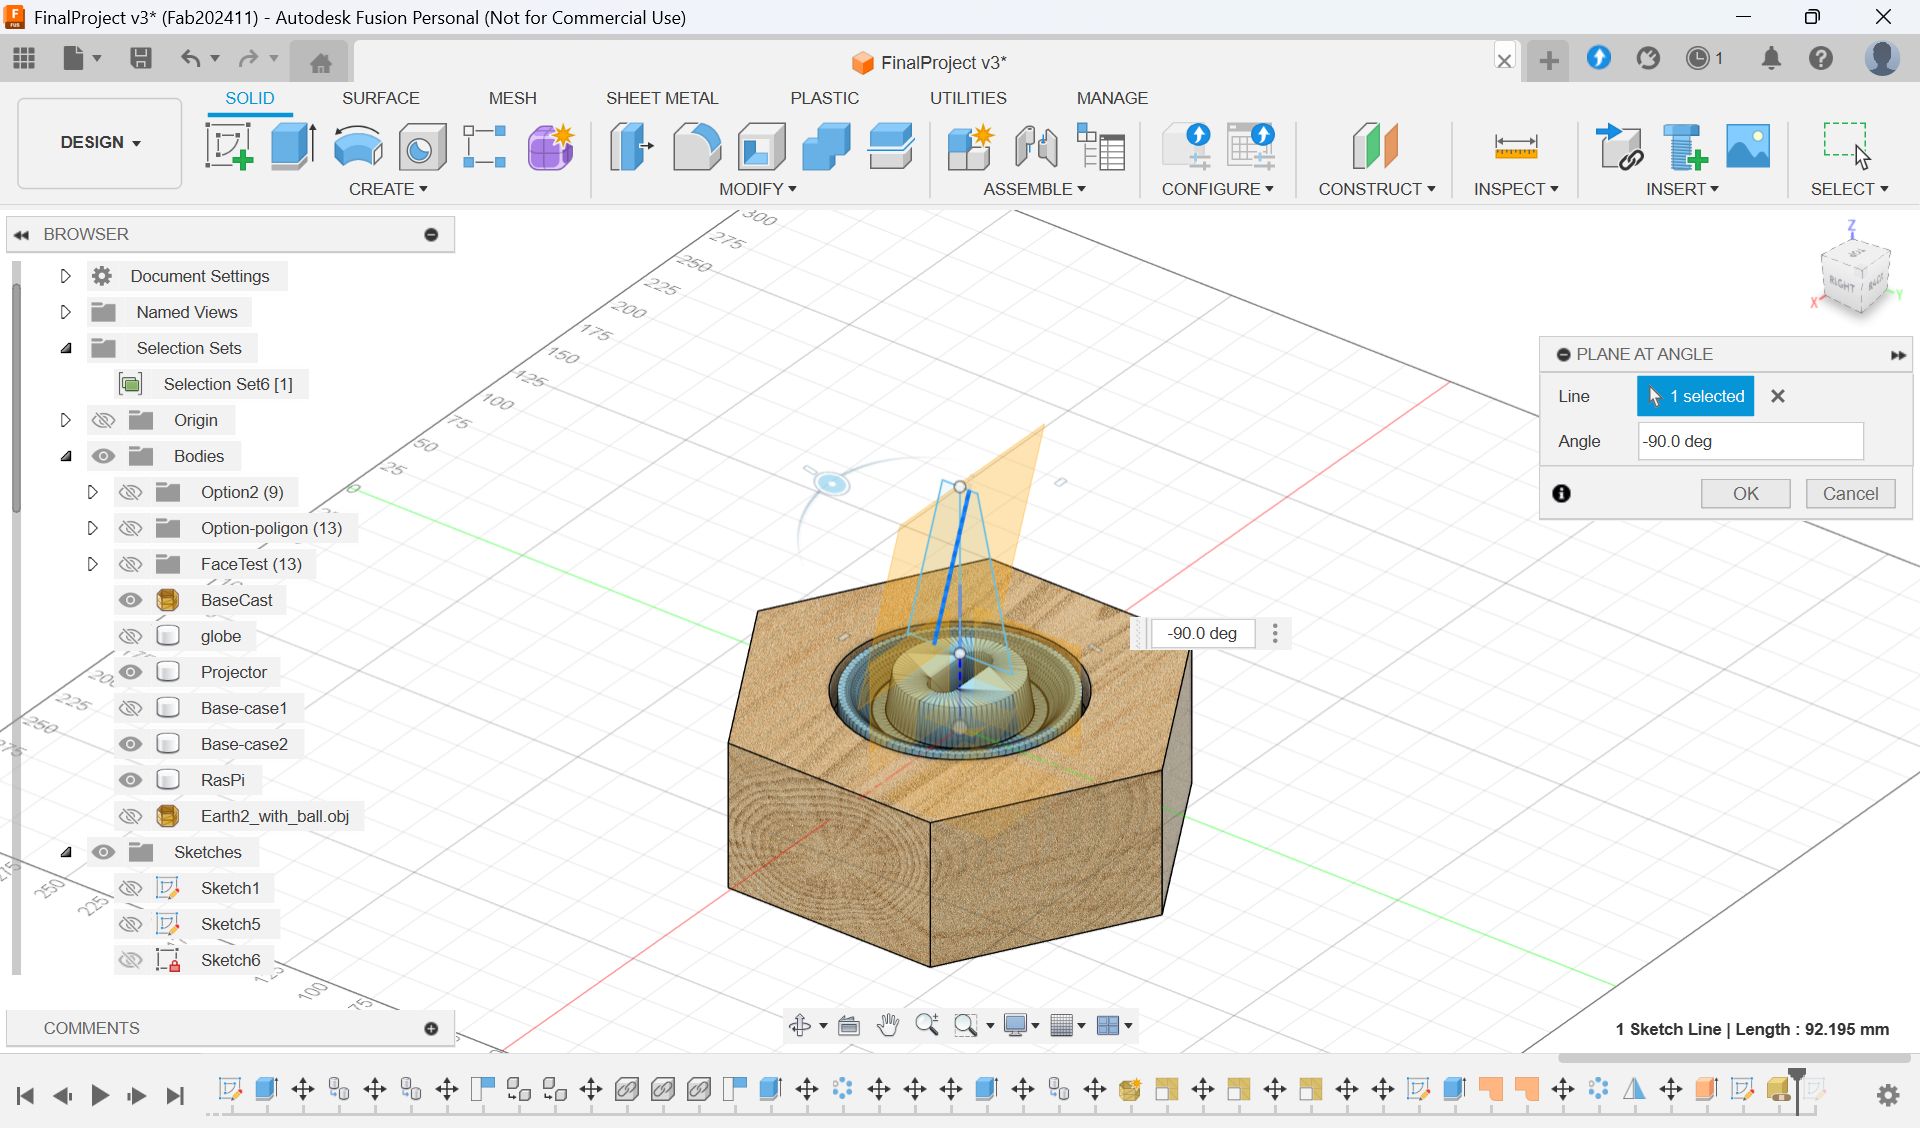This screenshot has width=1920, height=1128.
Task: Open the SHEET METAL tab
Action: (x=662, y=98)
